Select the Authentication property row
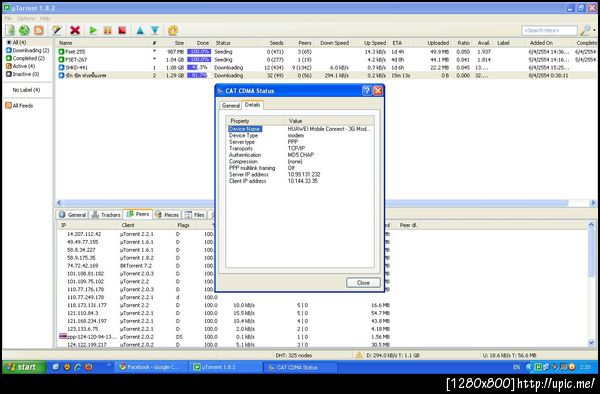 [x=300, y=155]
